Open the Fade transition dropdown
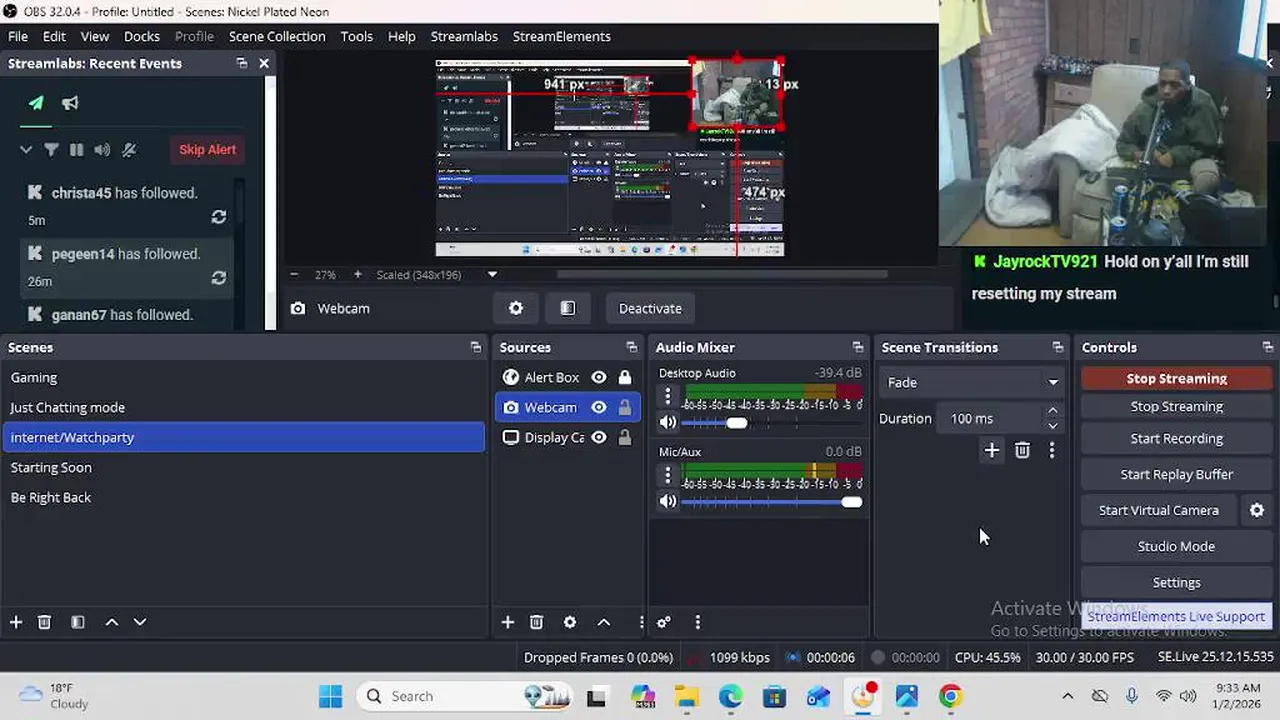 click(x=971, y=382)
